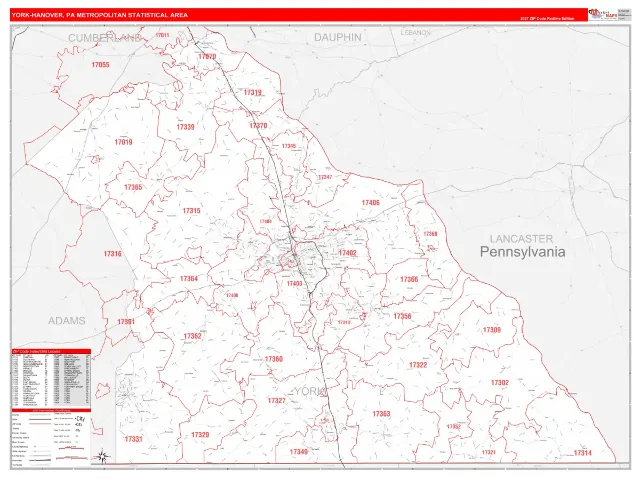Viewport: 640px width, 480px height.
Task: Select ZIP code 17339 label
Action: tap(185, 127)
